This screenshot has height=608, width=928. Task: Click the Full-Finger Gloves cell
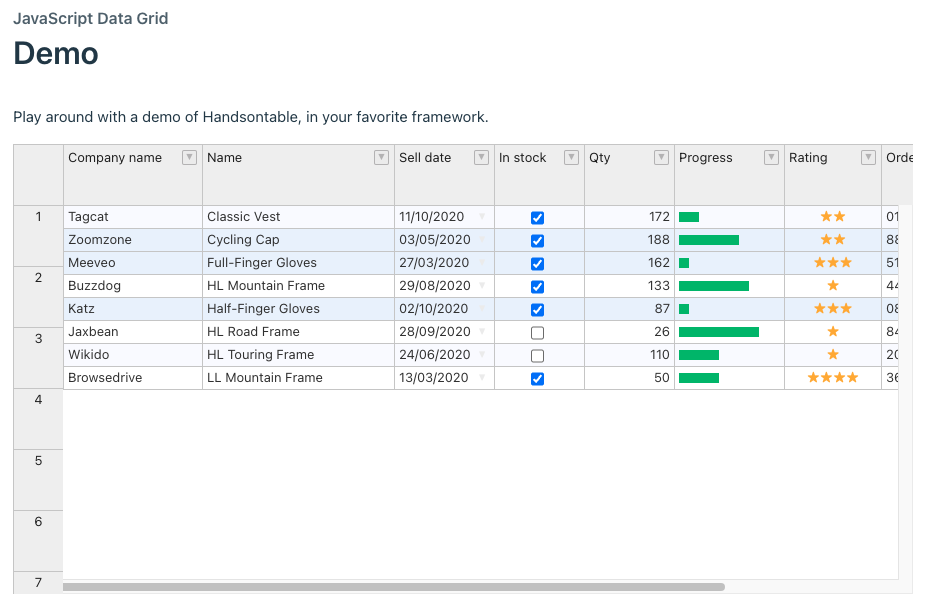pos(298,262)
